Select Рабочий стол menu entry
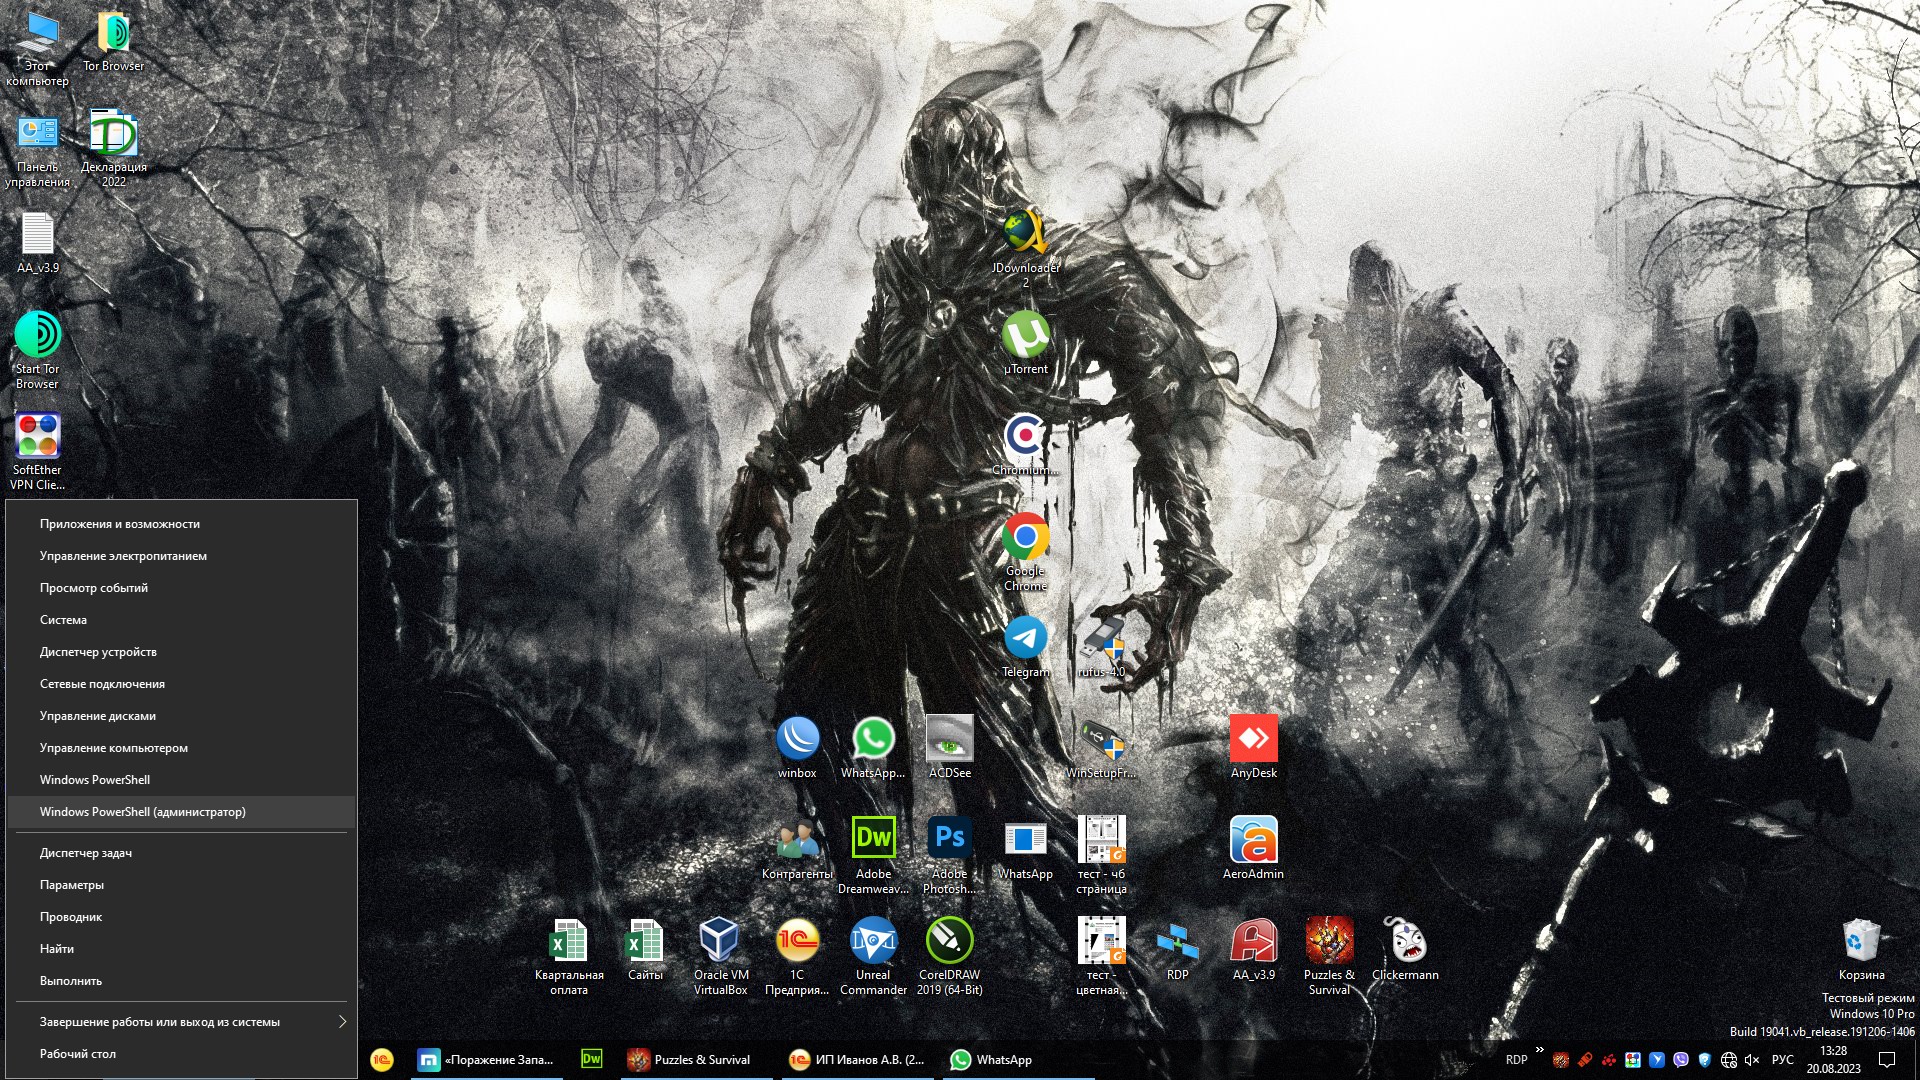The width and height of the screenshot is (1920, 1080). click(181, 1054)
